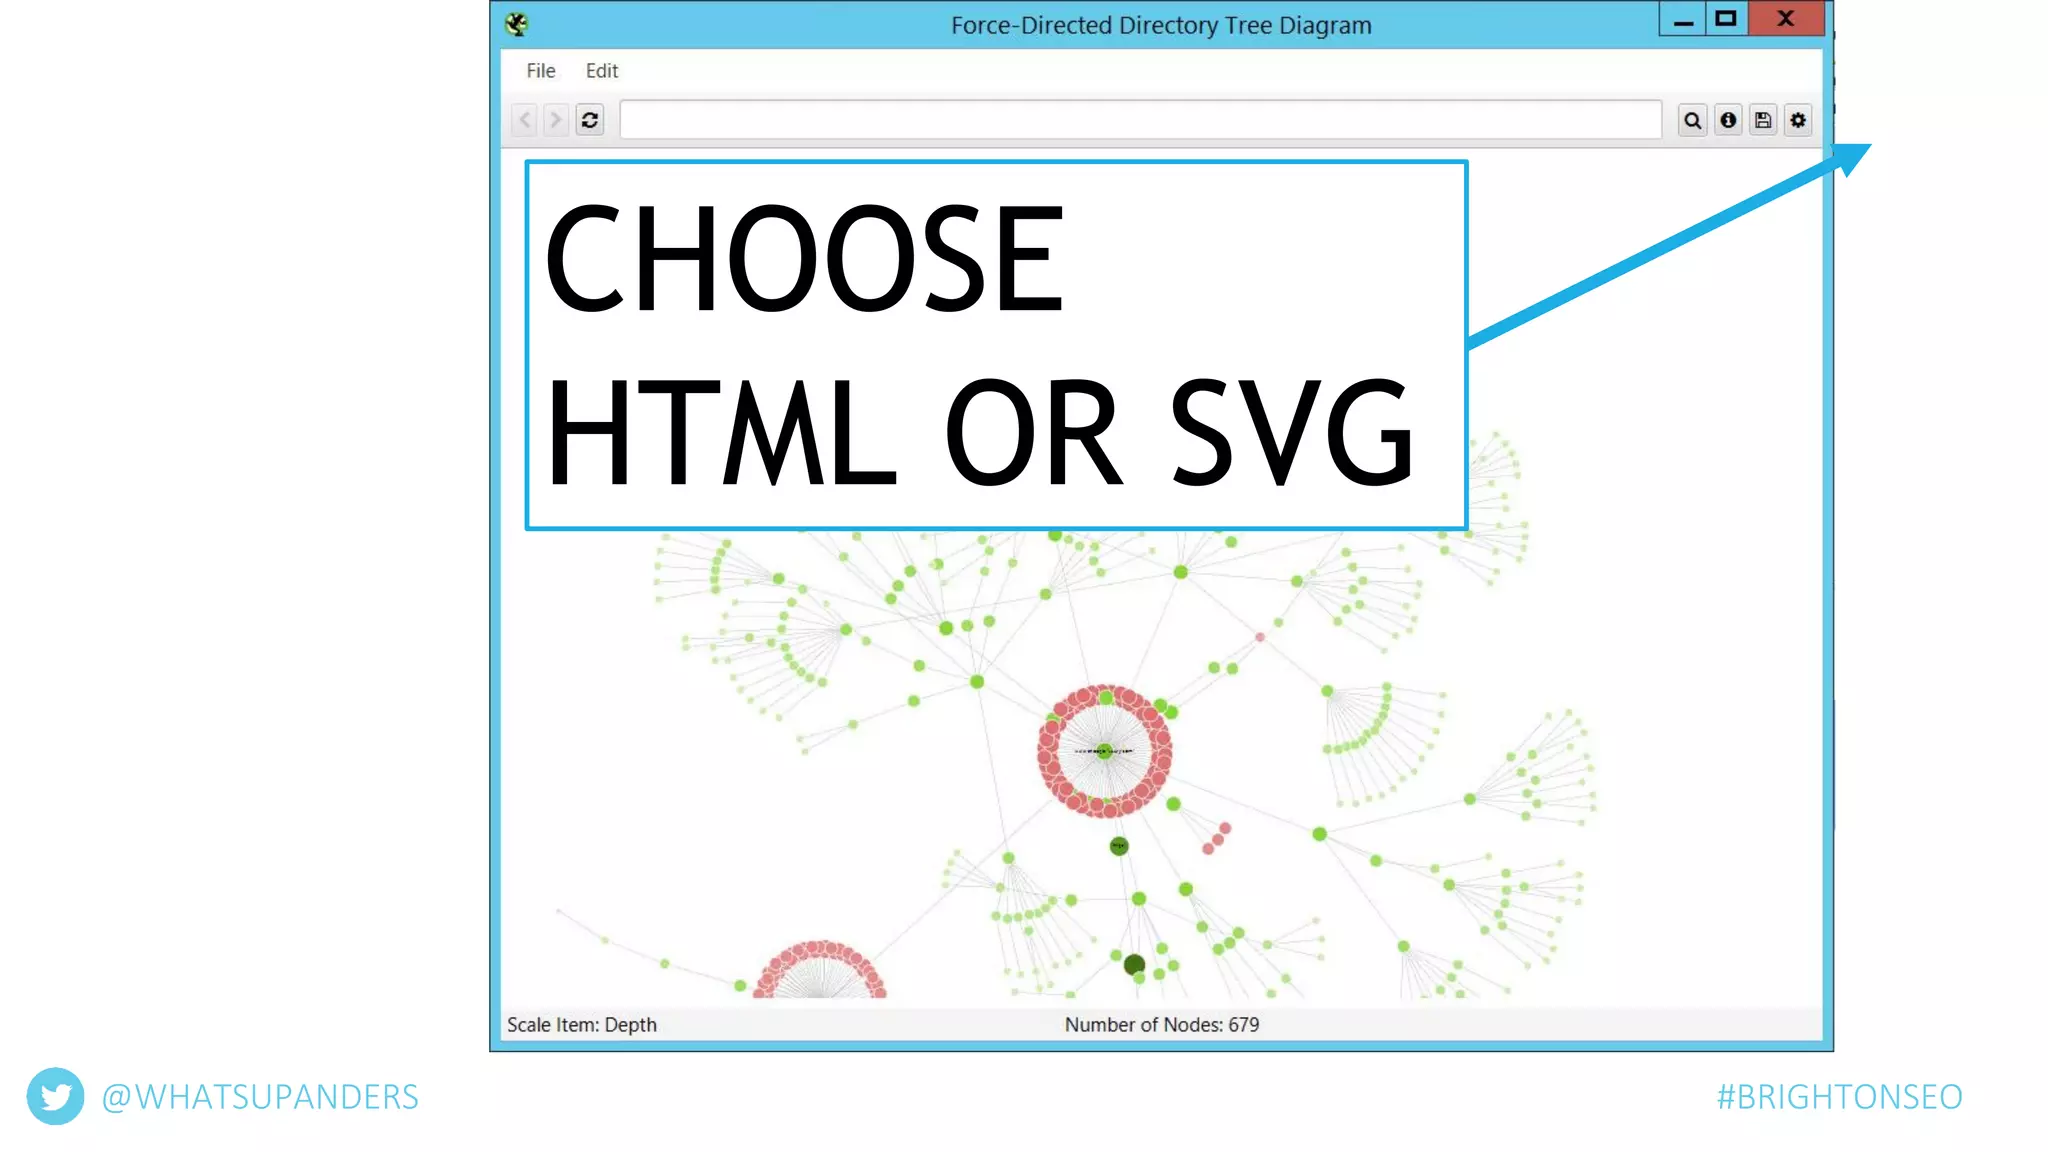The height and width of the screenshot is (1152, 2048).
Task: Select the dark green node below the red ring
Action: [x=1119, y=846]
